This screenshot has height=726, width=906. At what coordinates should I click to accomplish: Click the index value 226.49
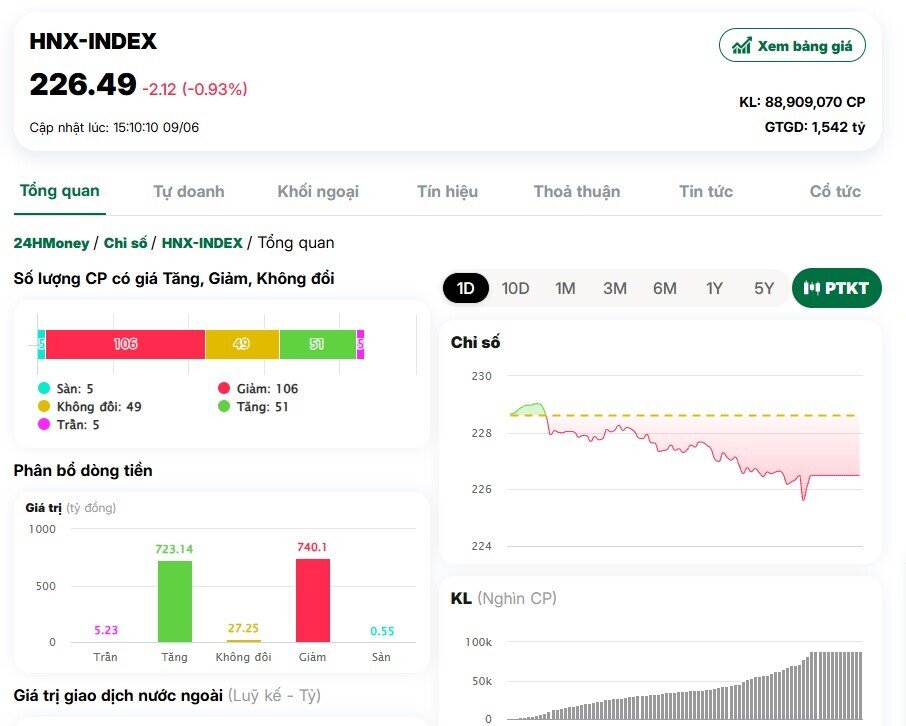[x=83, y=85]
